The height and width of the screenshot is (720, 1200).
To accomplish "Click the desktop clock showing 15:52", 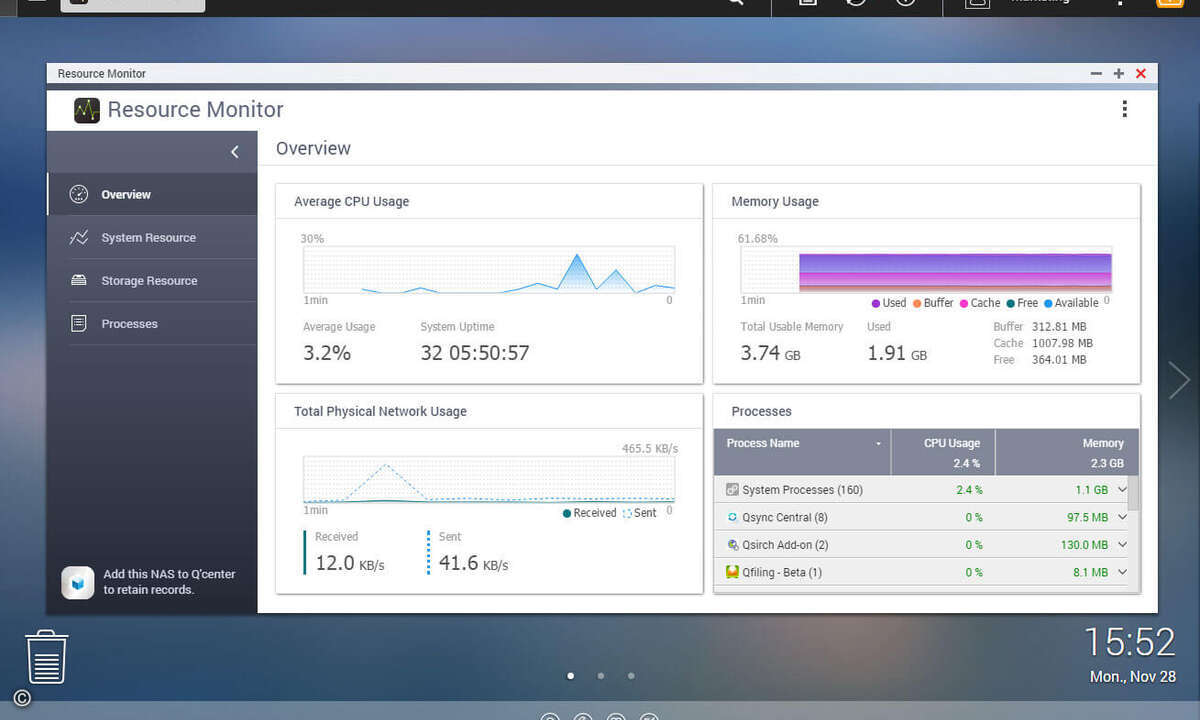I will pos(1130,642).
